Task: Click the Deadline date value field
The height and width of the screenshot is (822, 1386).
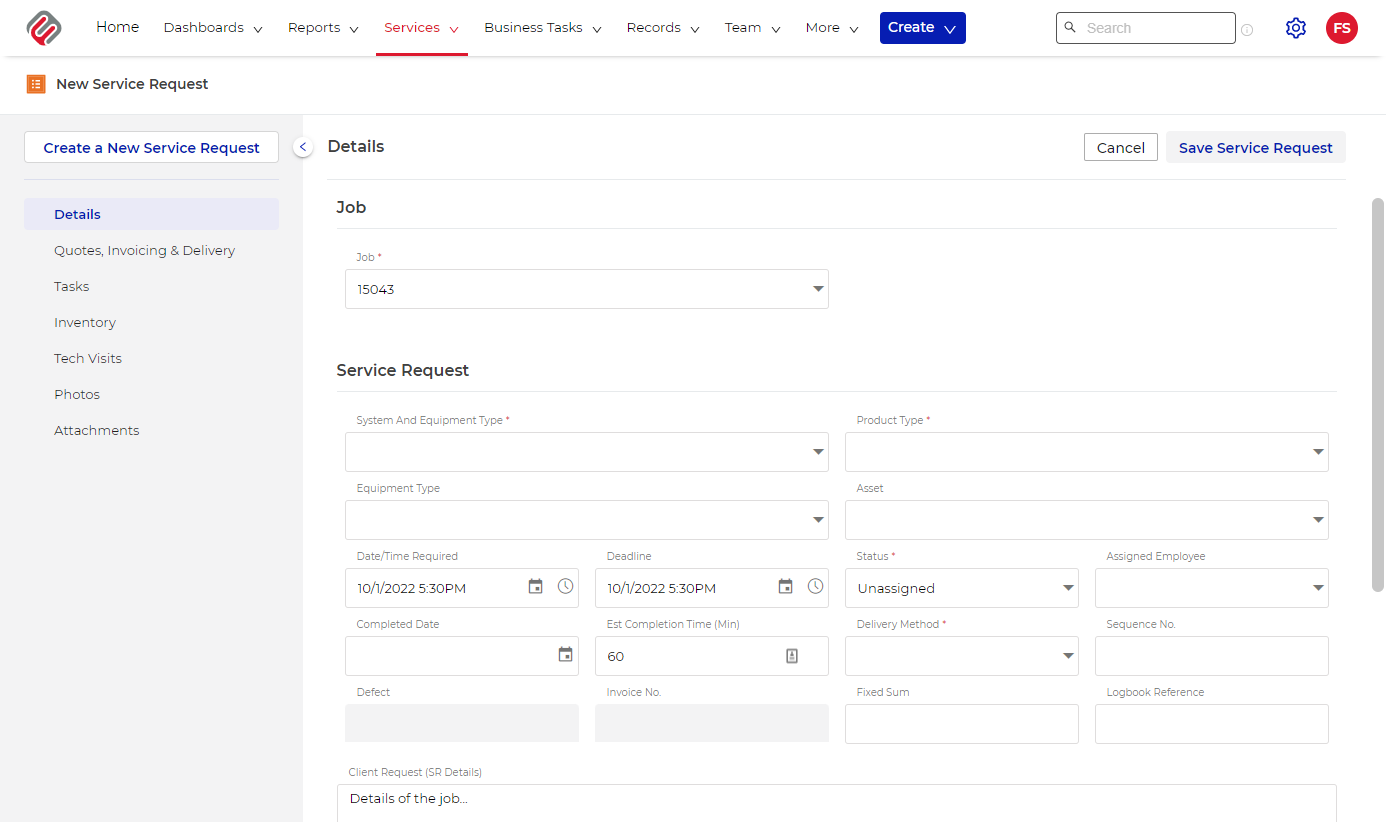Action: click(x=712, y=588)
